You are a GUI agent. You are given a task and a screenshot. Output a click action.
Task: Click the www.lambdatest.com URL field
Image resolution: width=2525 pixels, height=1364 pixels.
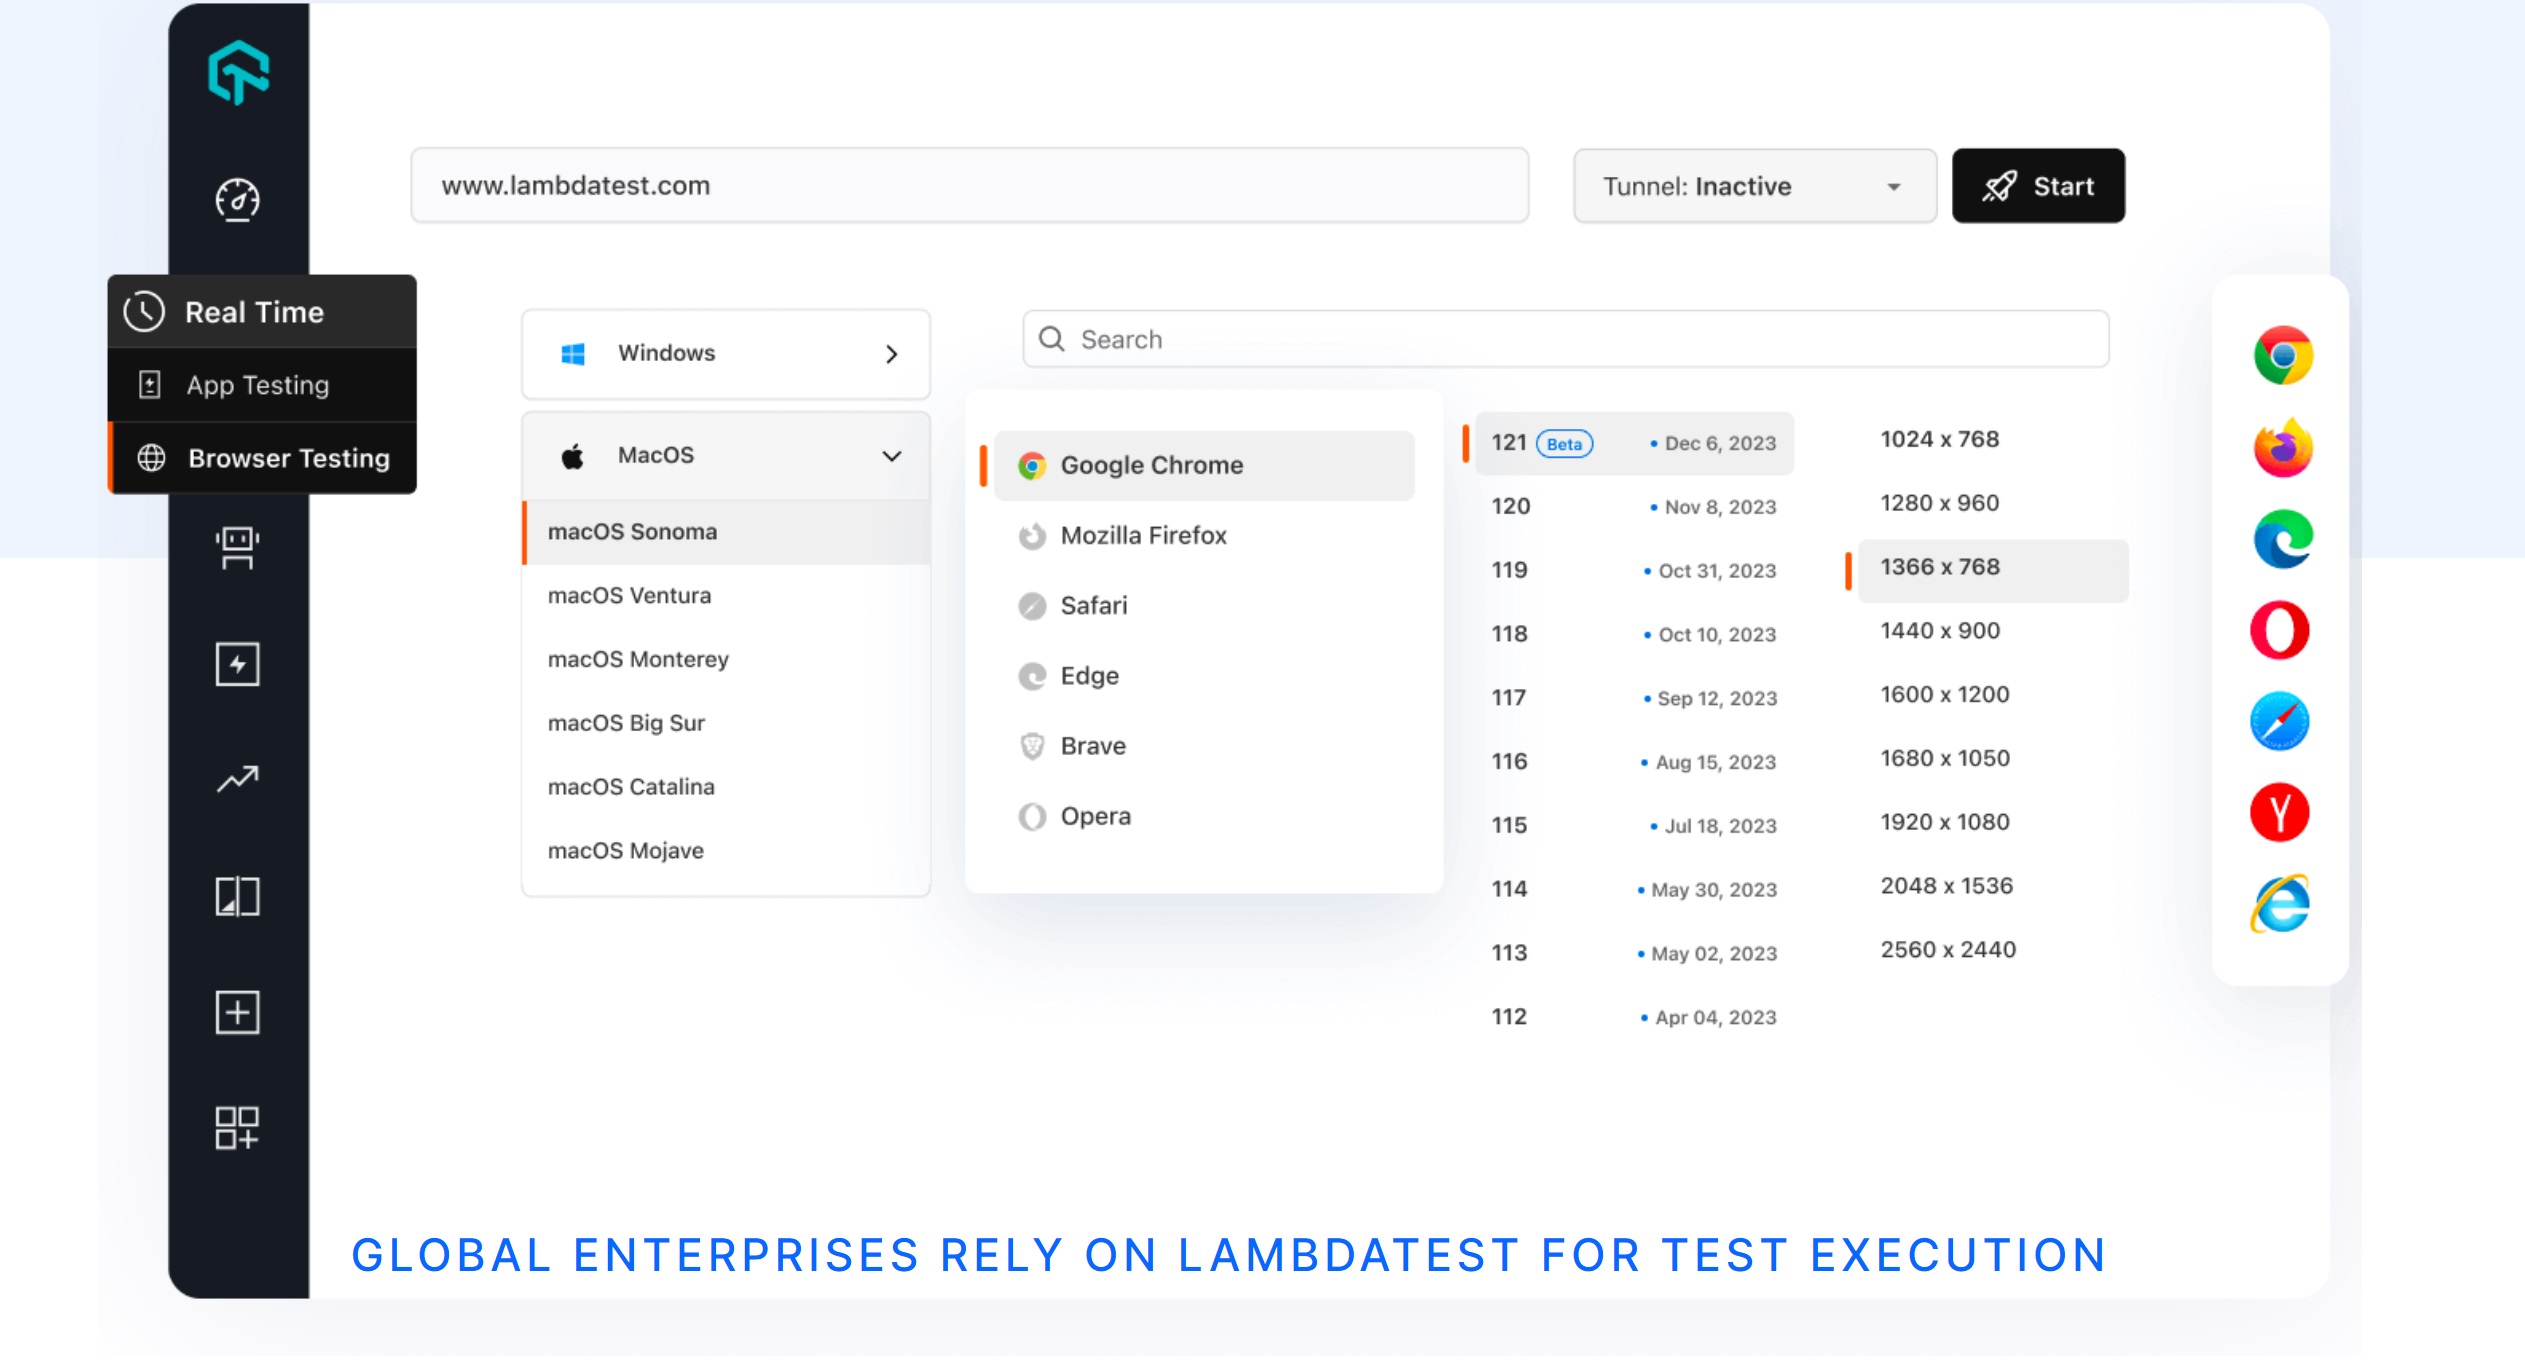pyautogui.click(x=969, y=186)
